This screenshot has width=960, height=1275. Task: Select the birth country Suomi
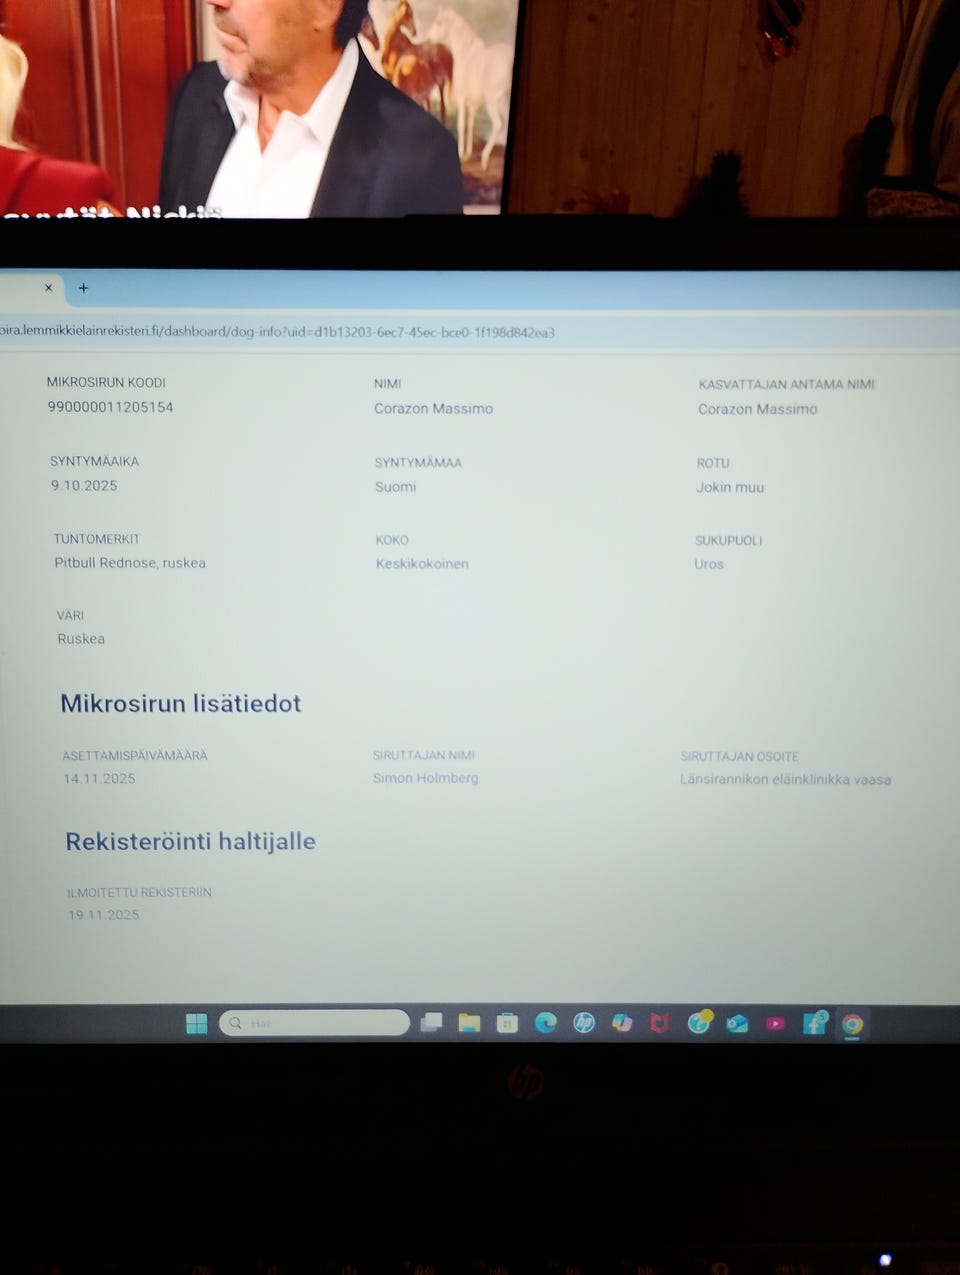coord(395,486)
